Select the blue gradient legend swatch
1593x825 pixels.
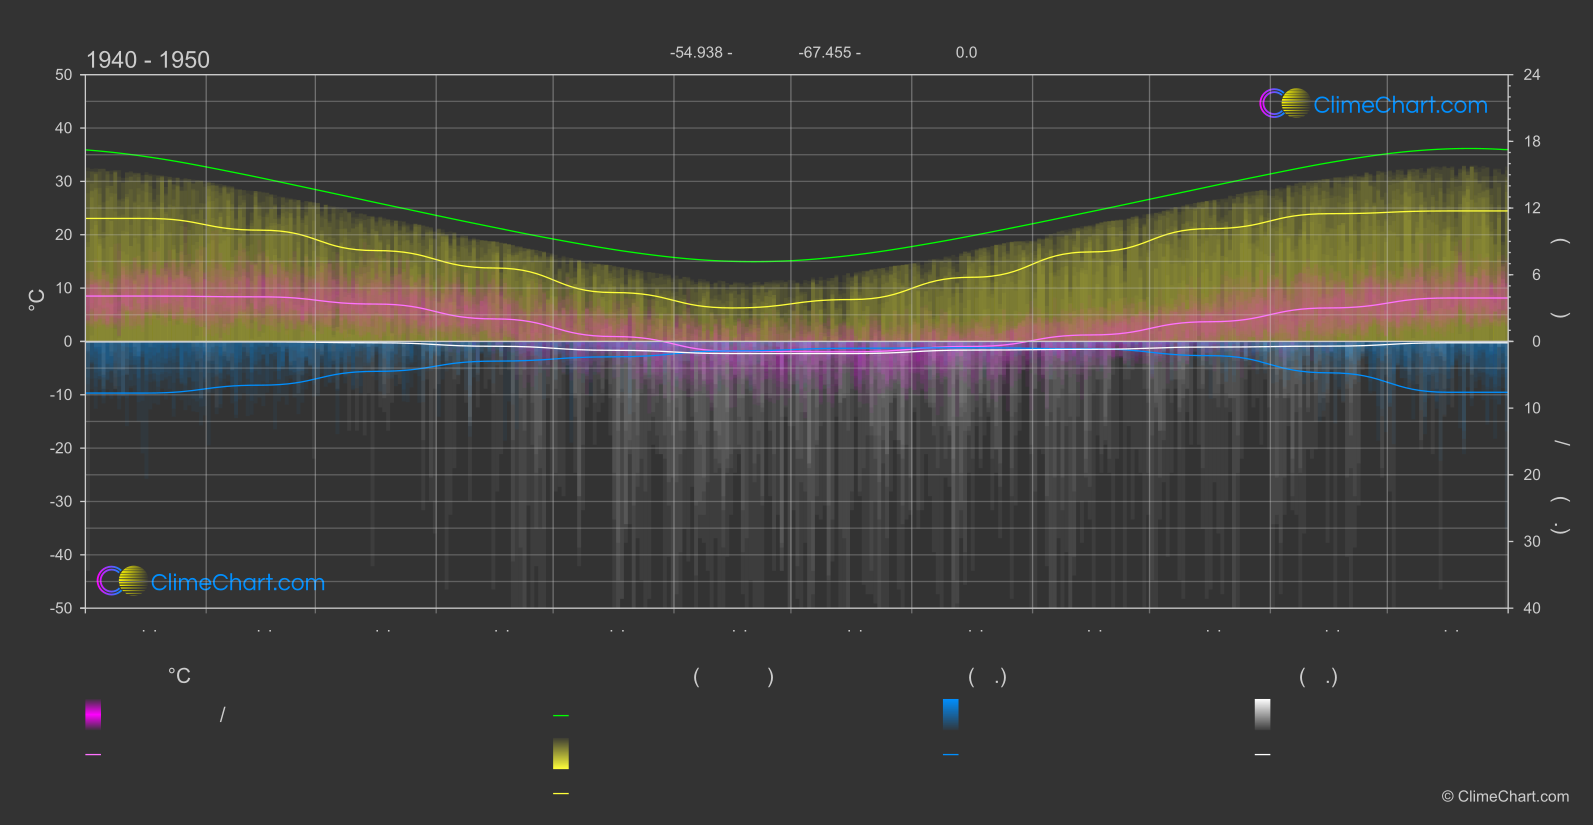pyautogui.click(x=951, y=714)
